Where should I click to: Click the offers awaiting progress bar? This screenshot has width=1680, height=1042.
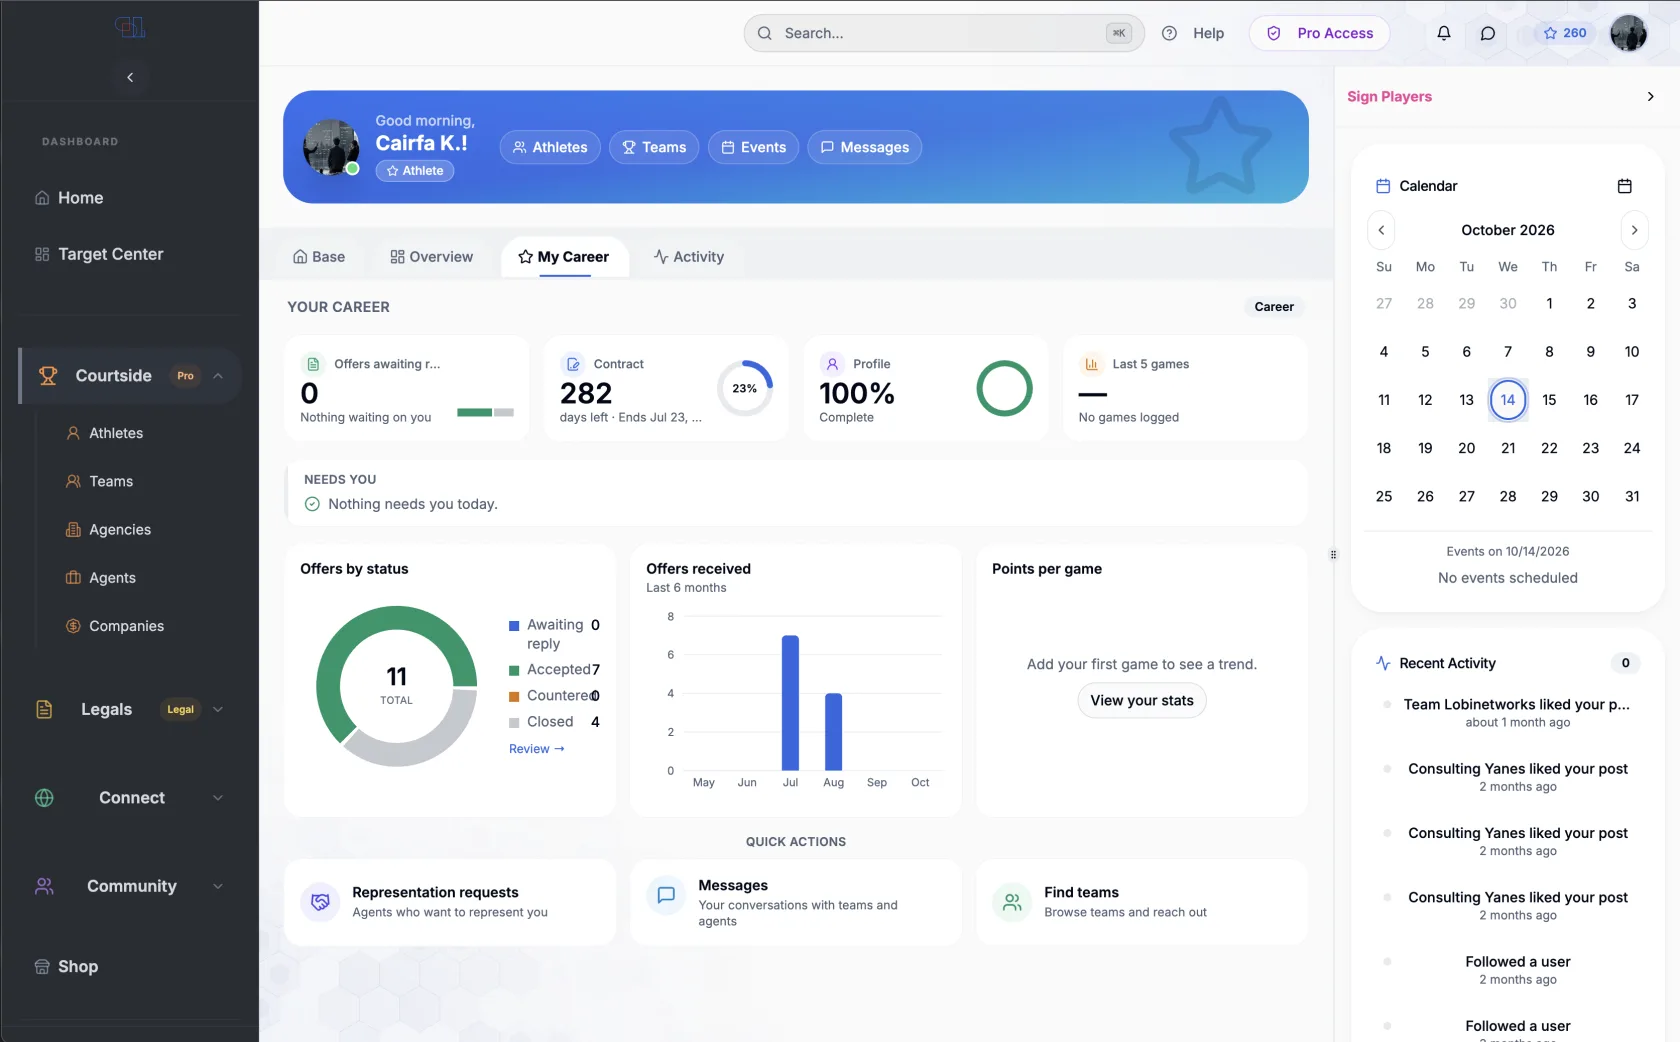tap(485, 412)
